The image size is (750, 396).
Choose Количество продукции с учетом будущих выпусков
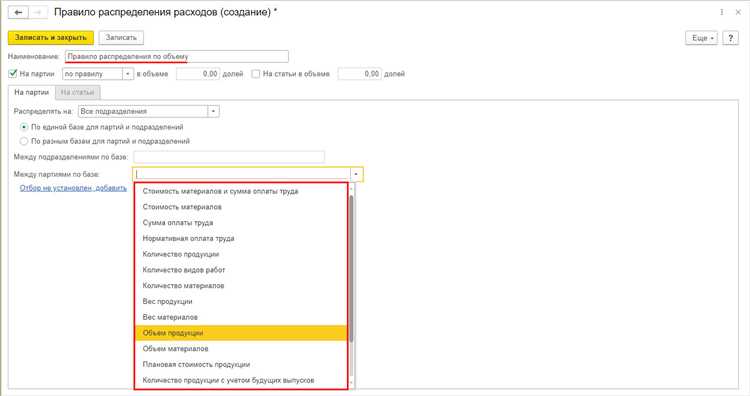(241, 380)
